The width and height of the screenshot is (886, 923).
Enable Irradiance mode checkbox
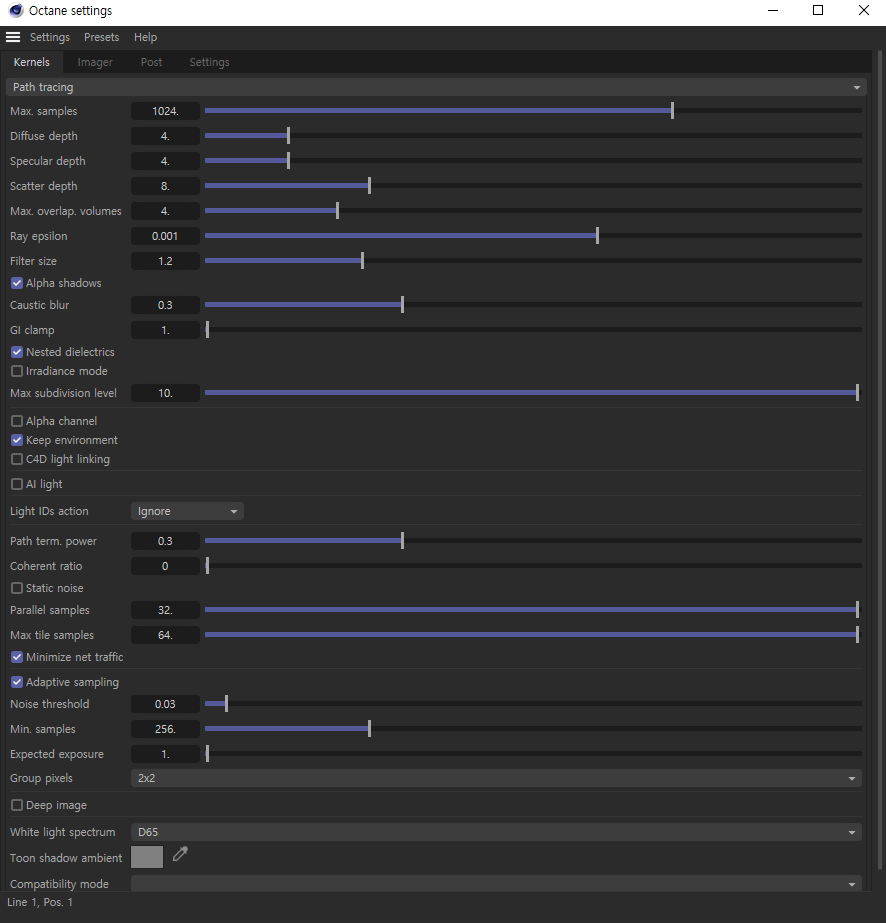click(17, 371)
